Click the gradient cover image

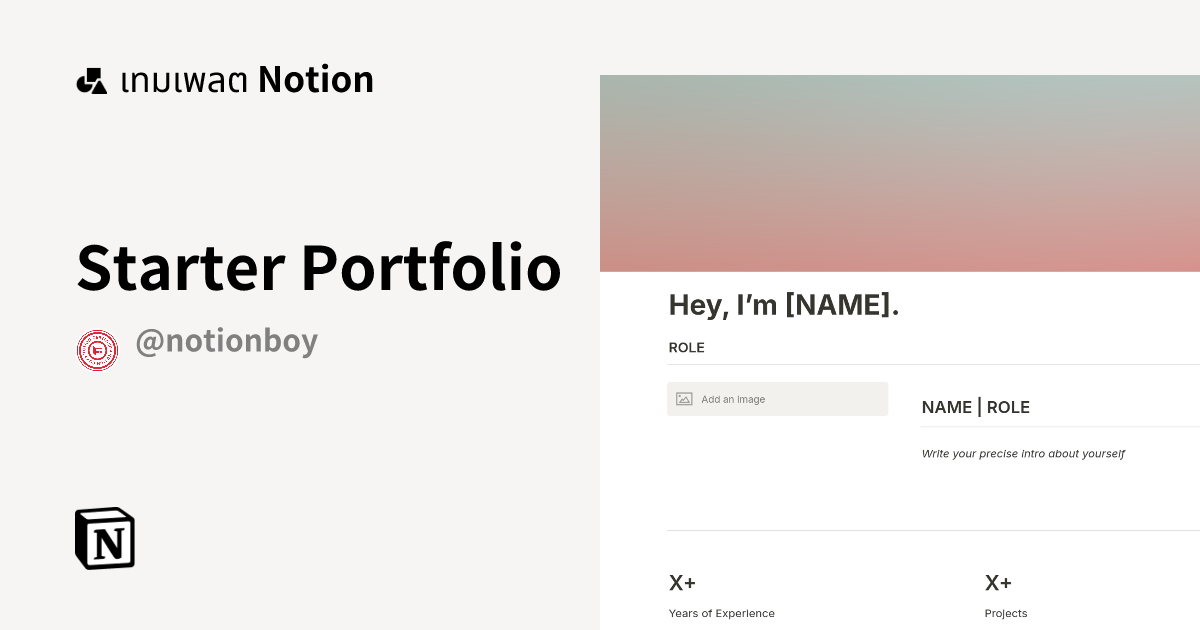(x=900, y=170)
